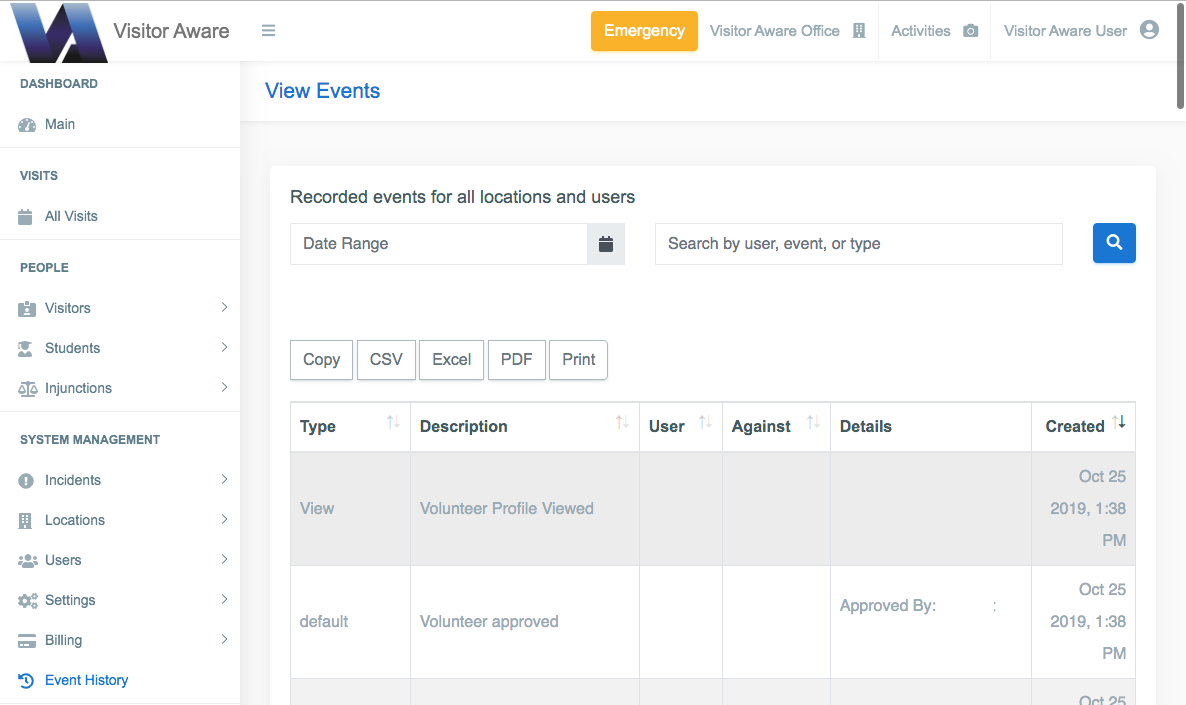Viewport: 1186px width, 705px height.
Task: Click the View Events page heading
Action: pos(322,91)
